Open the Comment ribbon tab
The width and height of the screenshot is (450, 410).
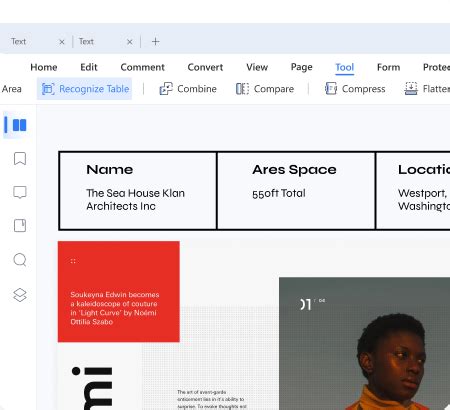pos(143,67)
